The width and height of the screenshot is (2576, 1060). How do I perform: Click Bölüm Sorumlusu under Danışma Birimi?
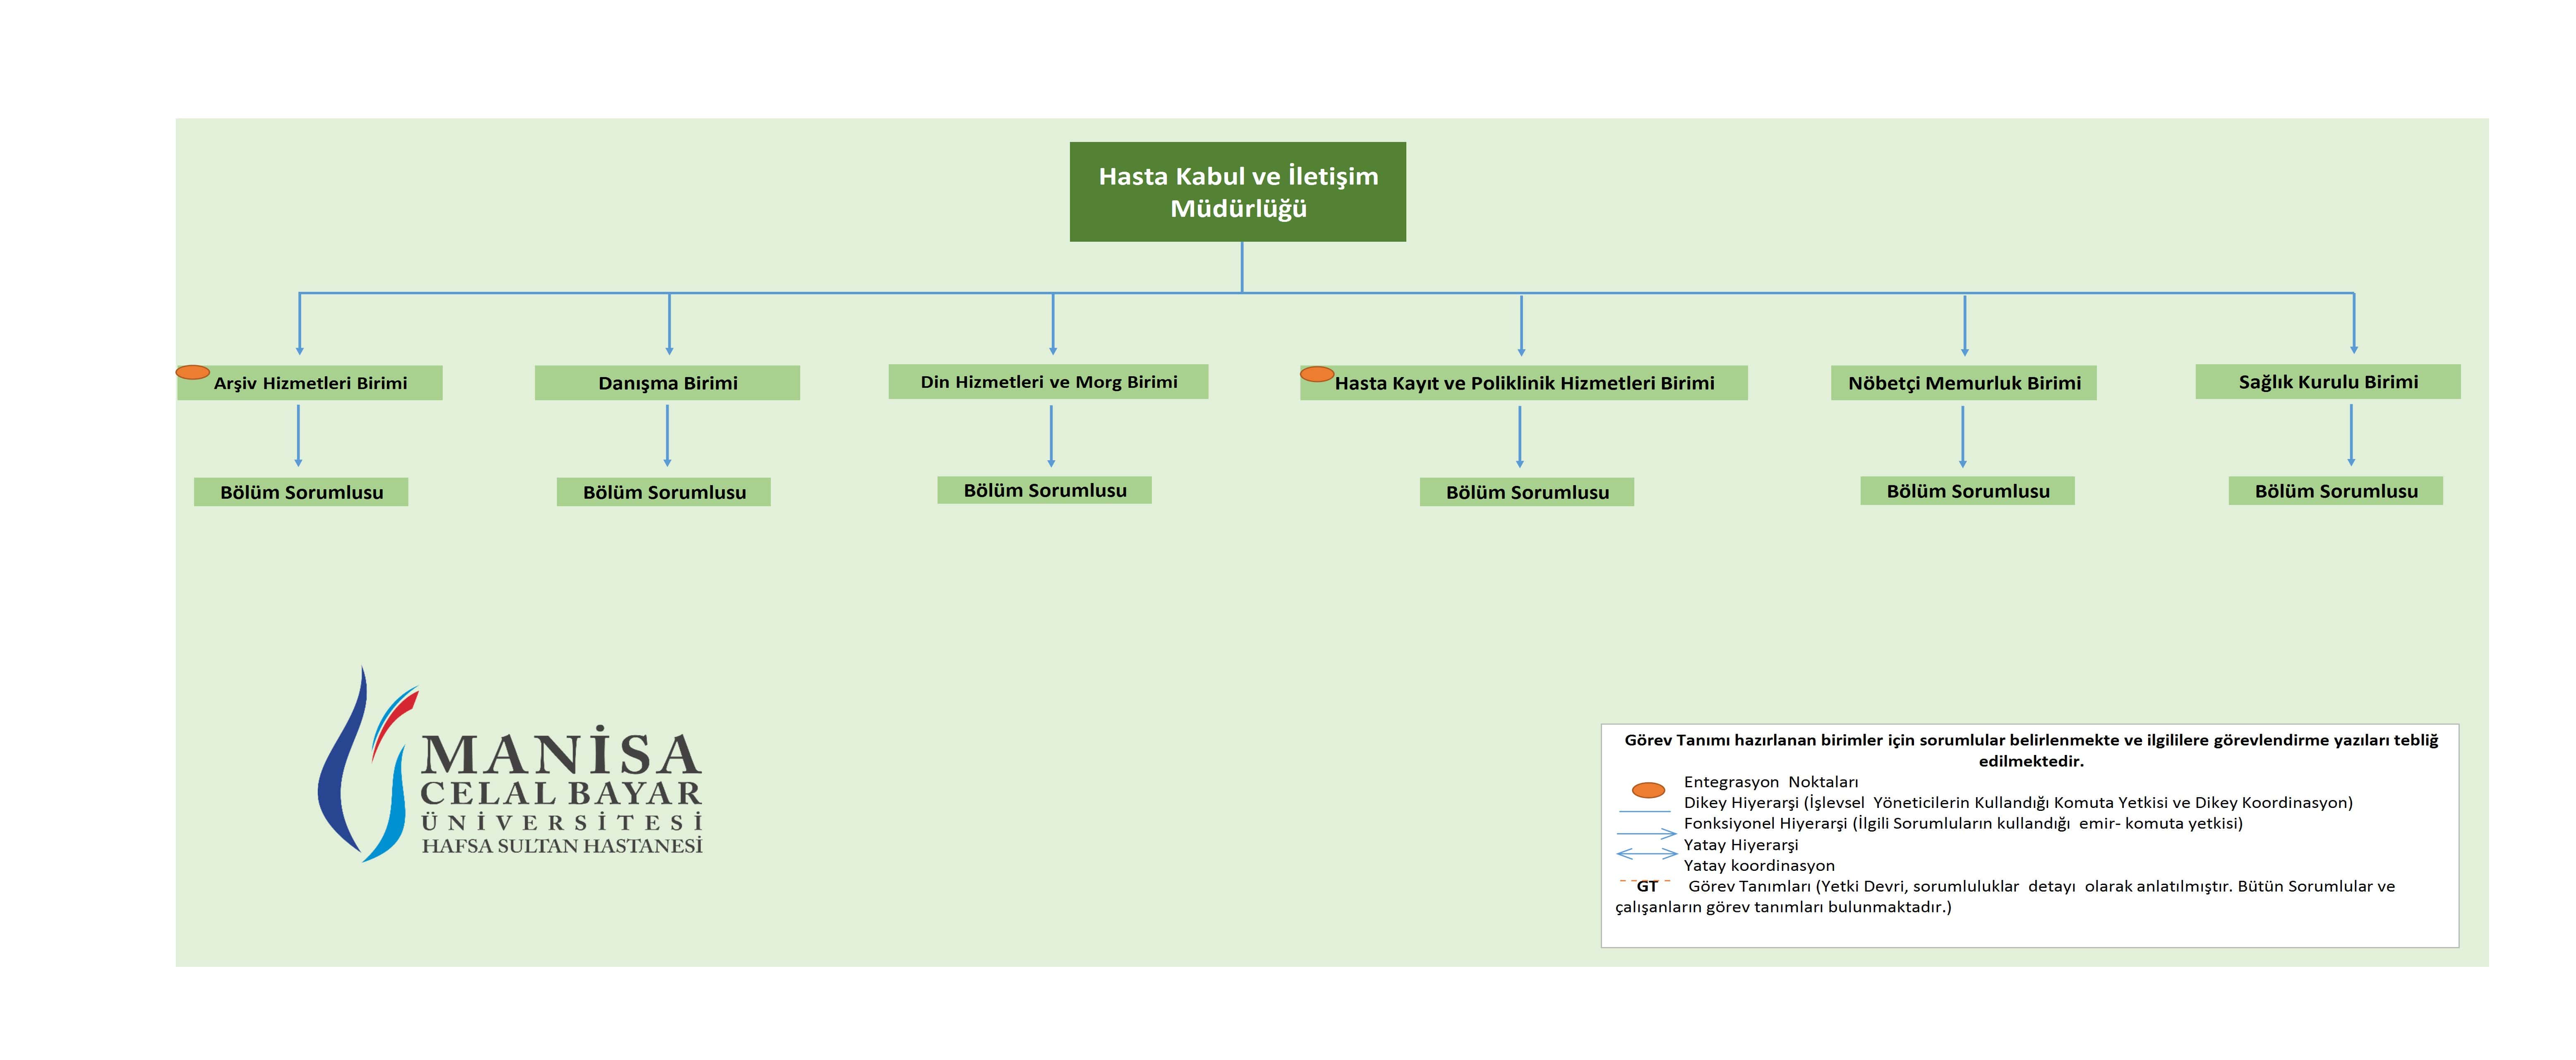(x=664, y=492)
